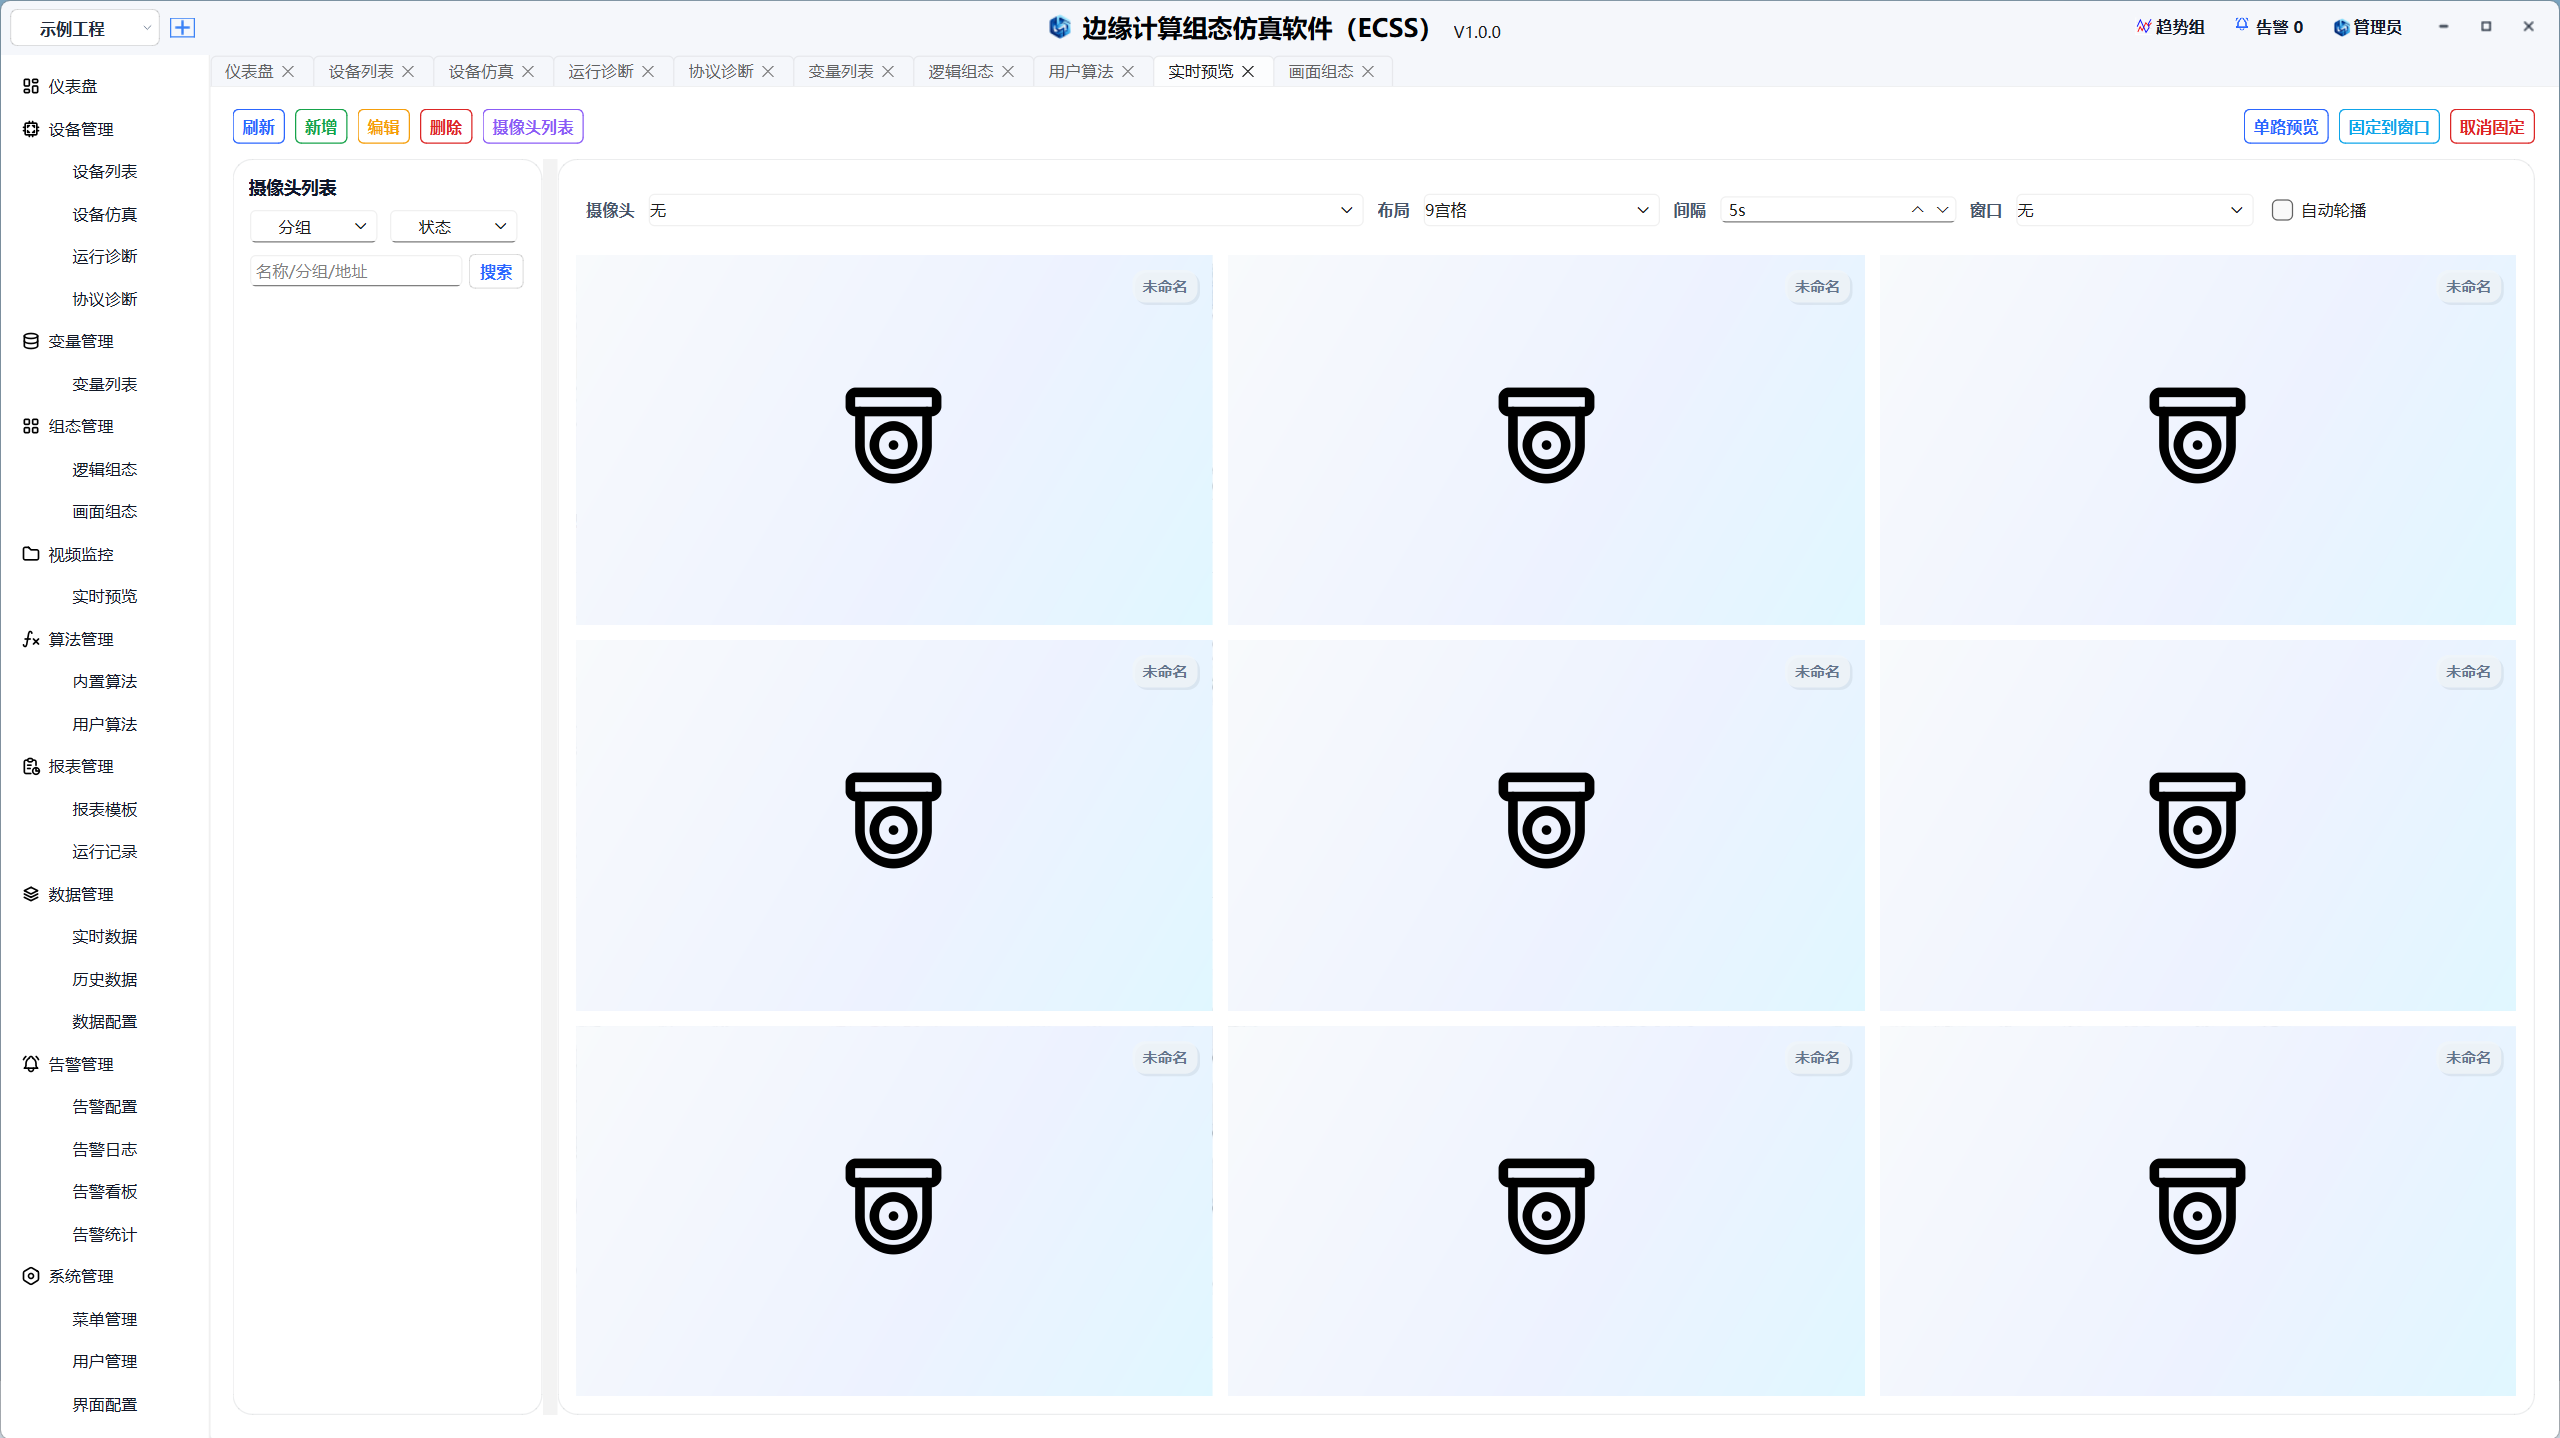Viewport: 2560px width, 1438px height.
Task: Close the 实时预览 tab
Action: (x=1248, y=71)
